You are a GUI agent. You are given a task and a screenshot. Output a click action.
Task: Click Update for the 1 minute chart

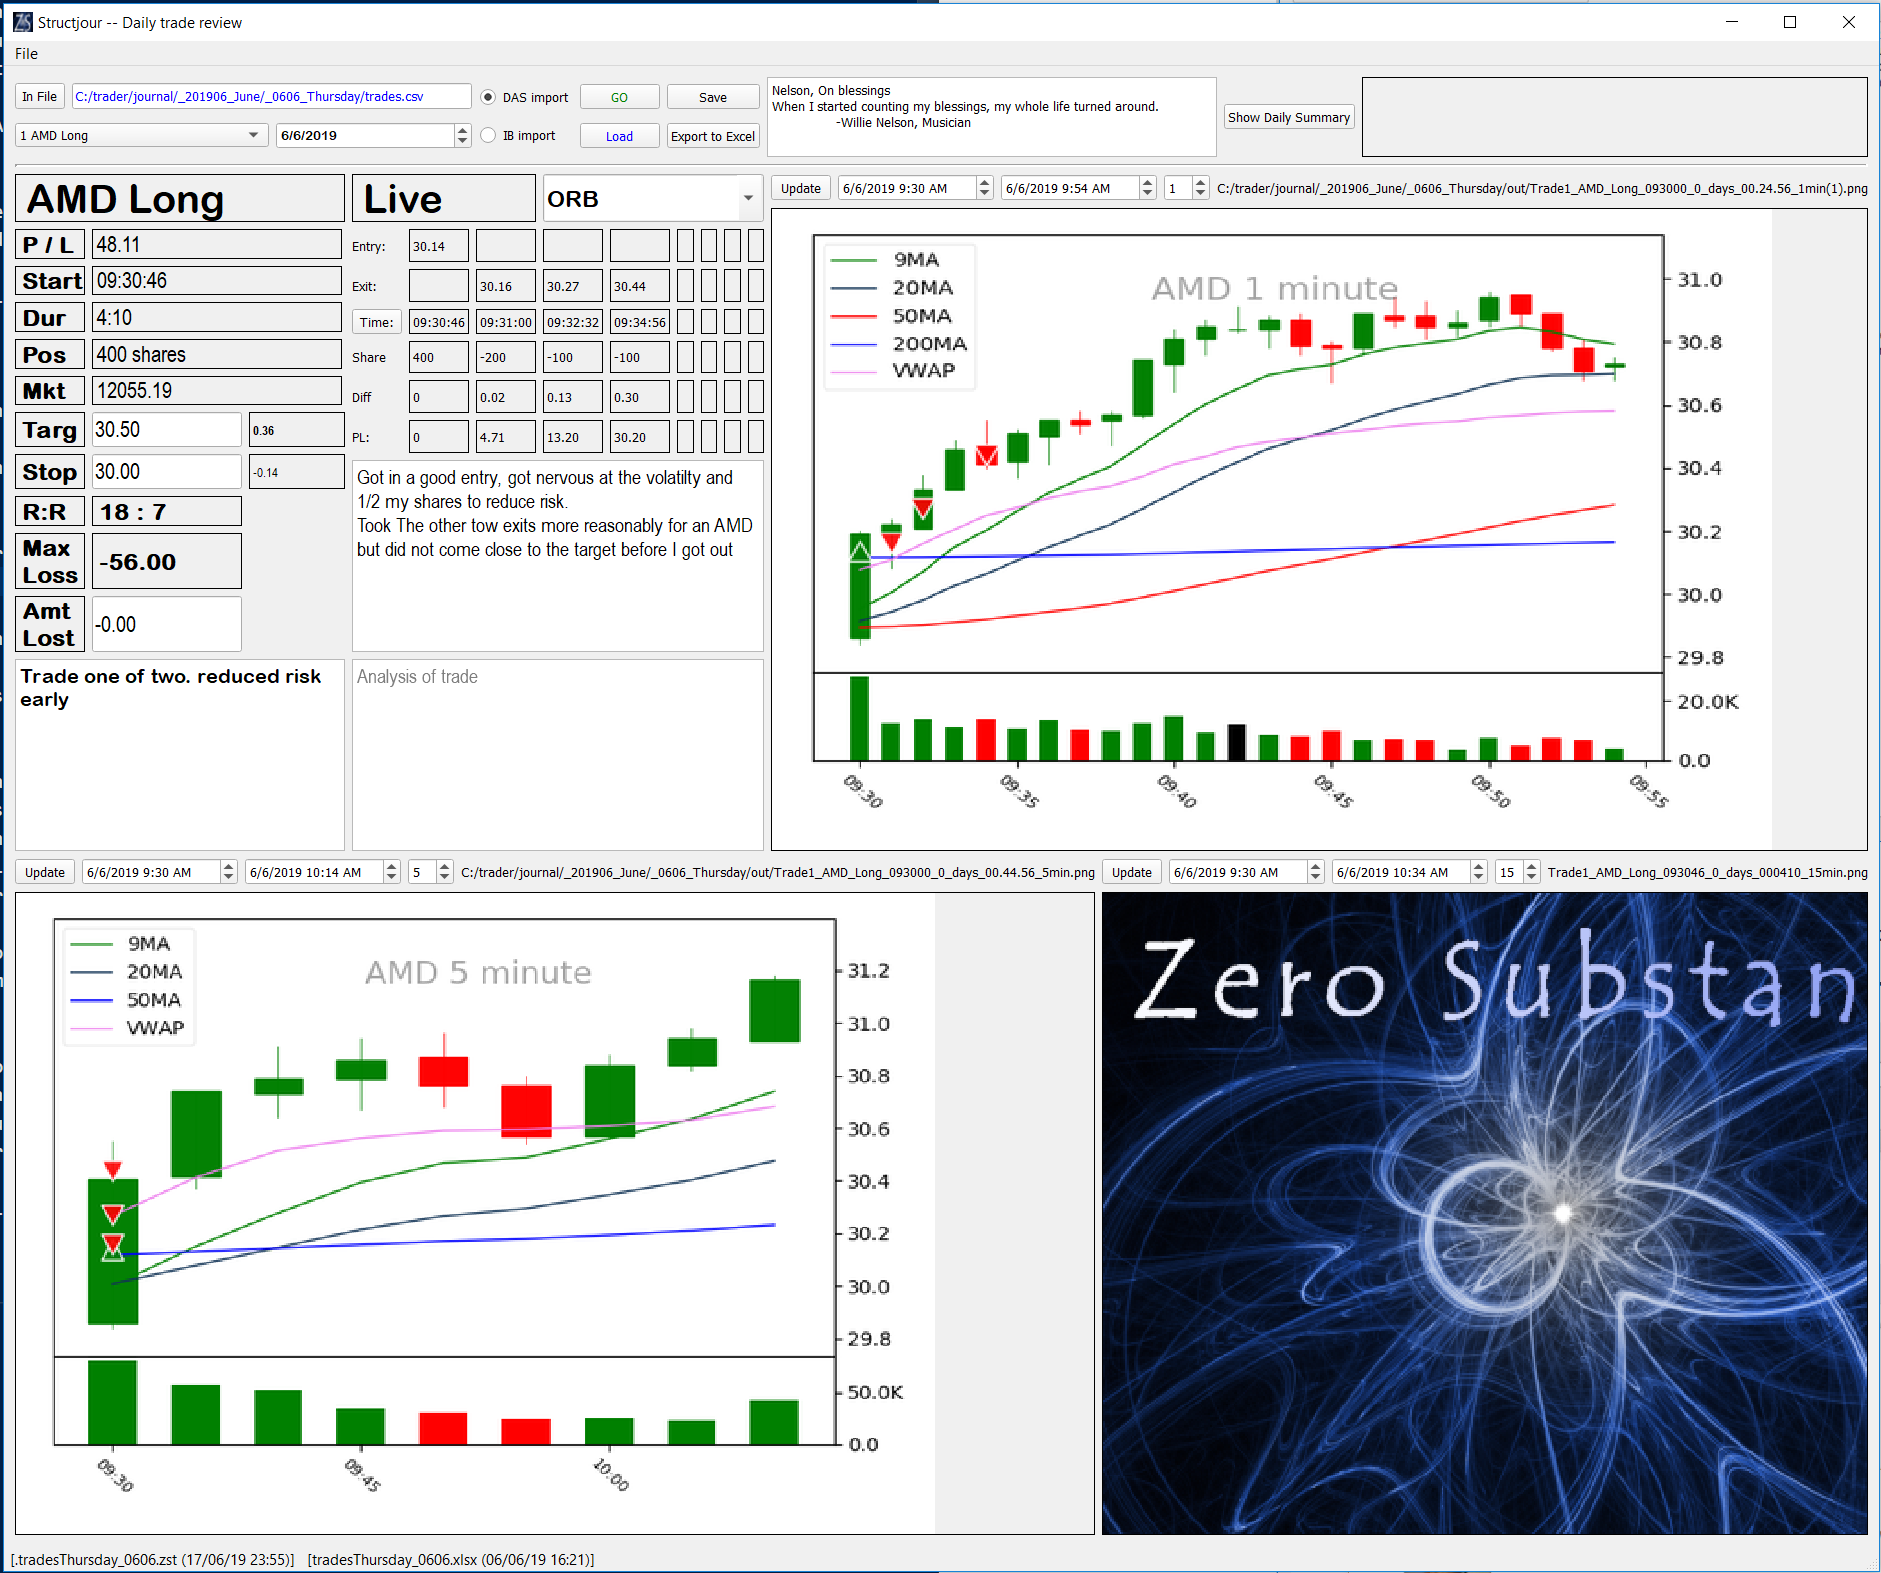click(801, 188)
